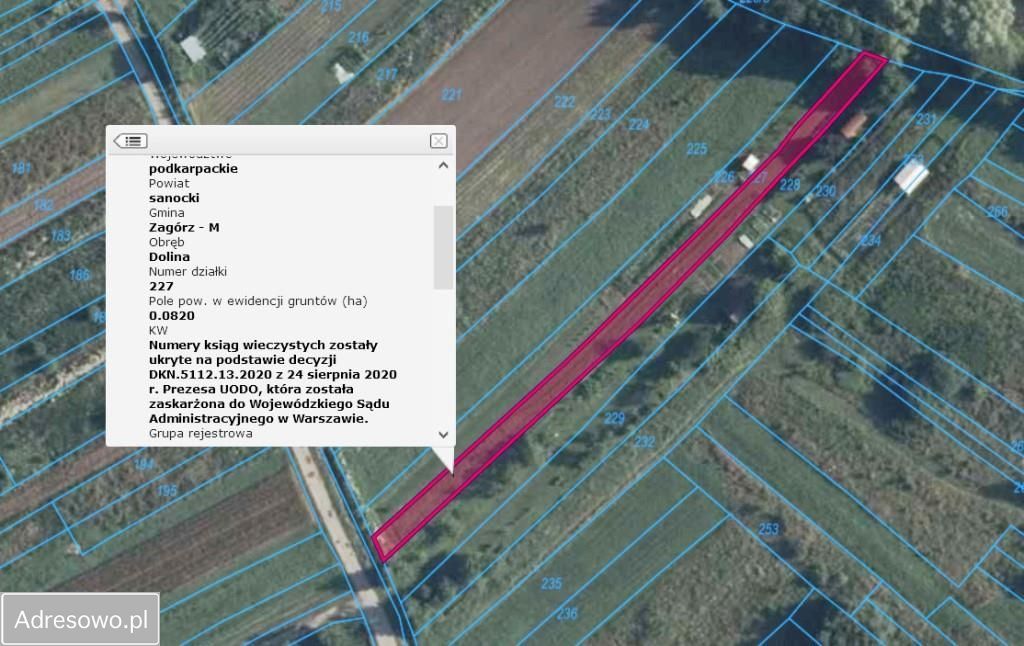The height and width of the screenshot is (646, 1024).
Task: Click the list-back icon in the popup header
Action: (x=130, y=141)
